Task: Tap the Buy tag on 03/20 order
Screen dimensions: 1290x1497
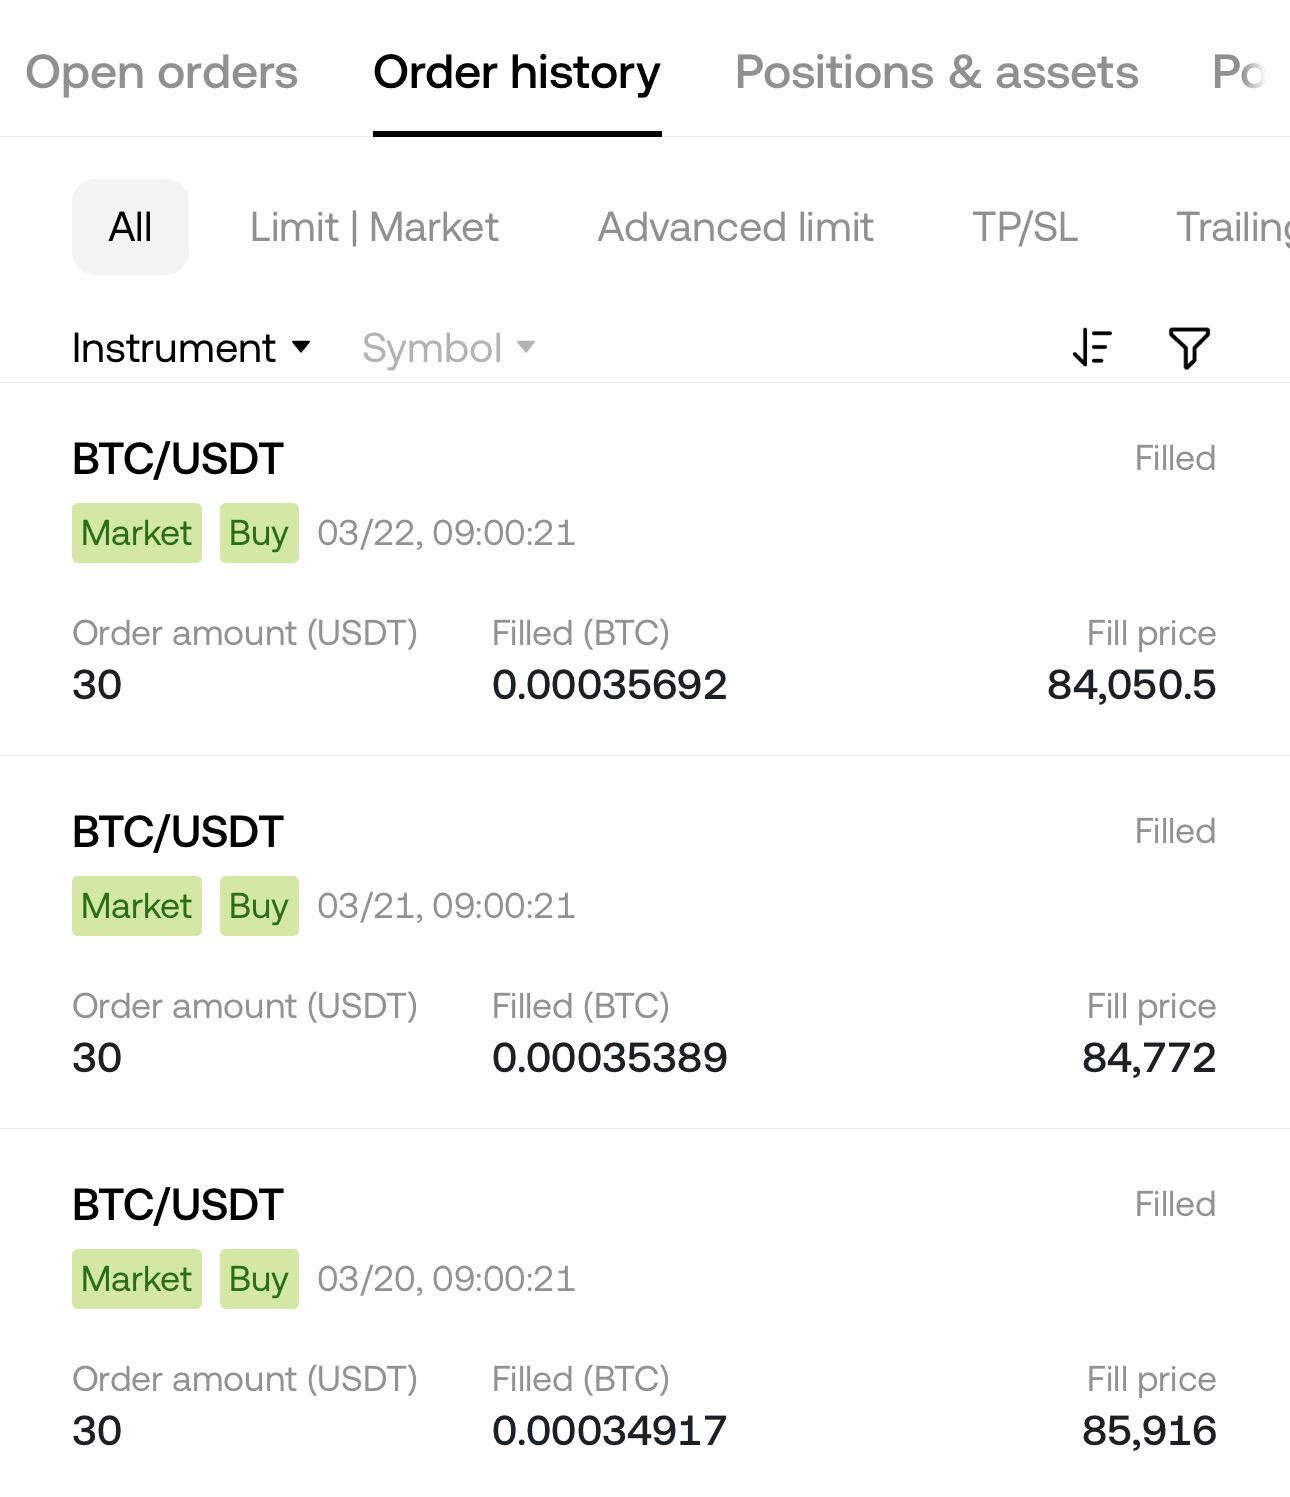Action: tap(259, 1279)
